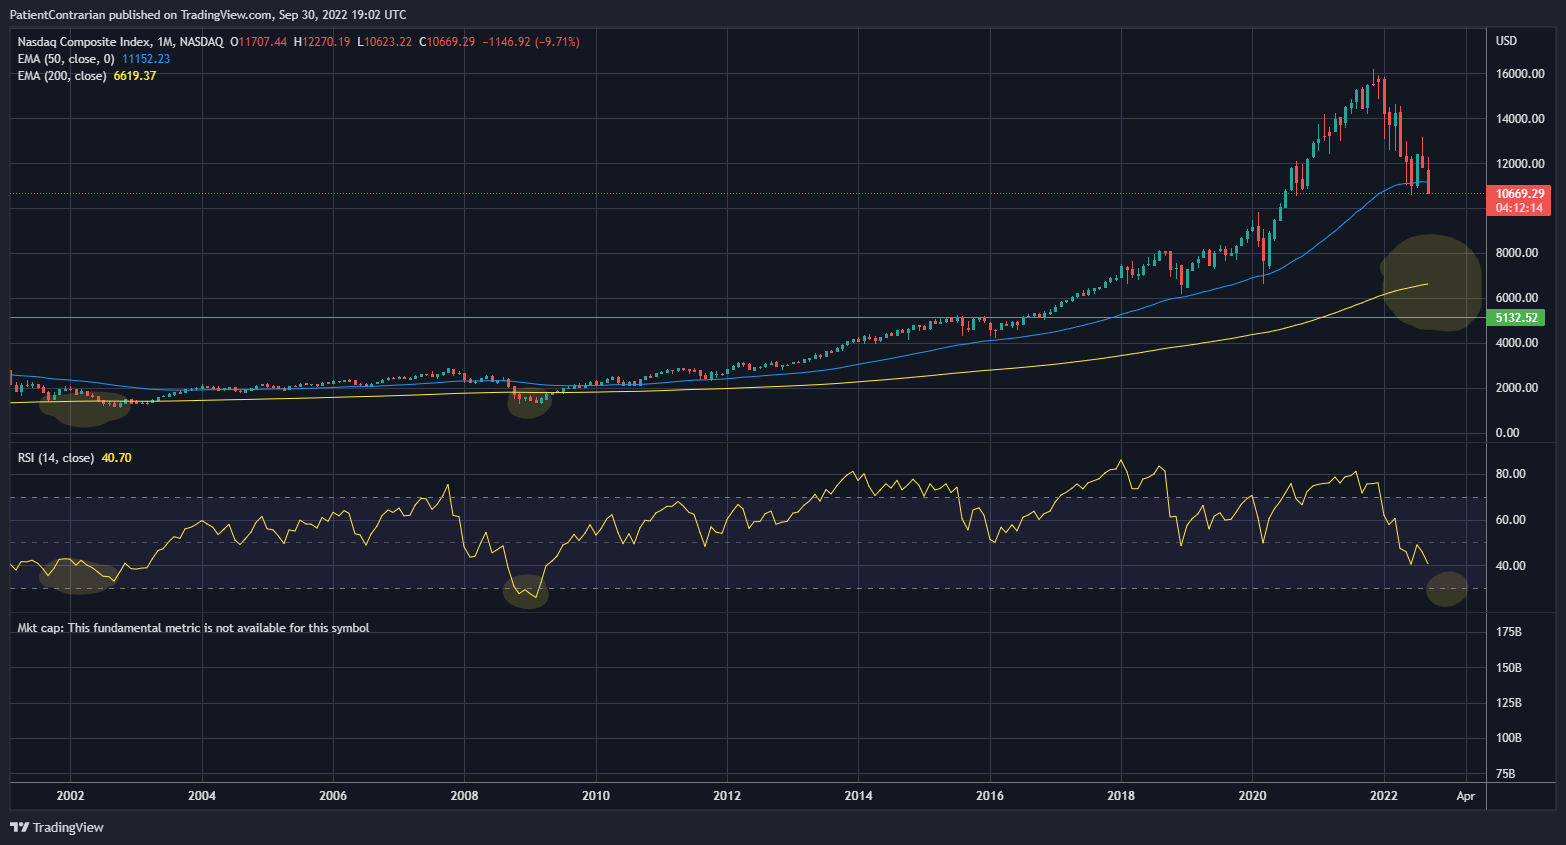Click the 75B market cap axis label
This screenshot has height=845, width=1566.
(1505, 774)
